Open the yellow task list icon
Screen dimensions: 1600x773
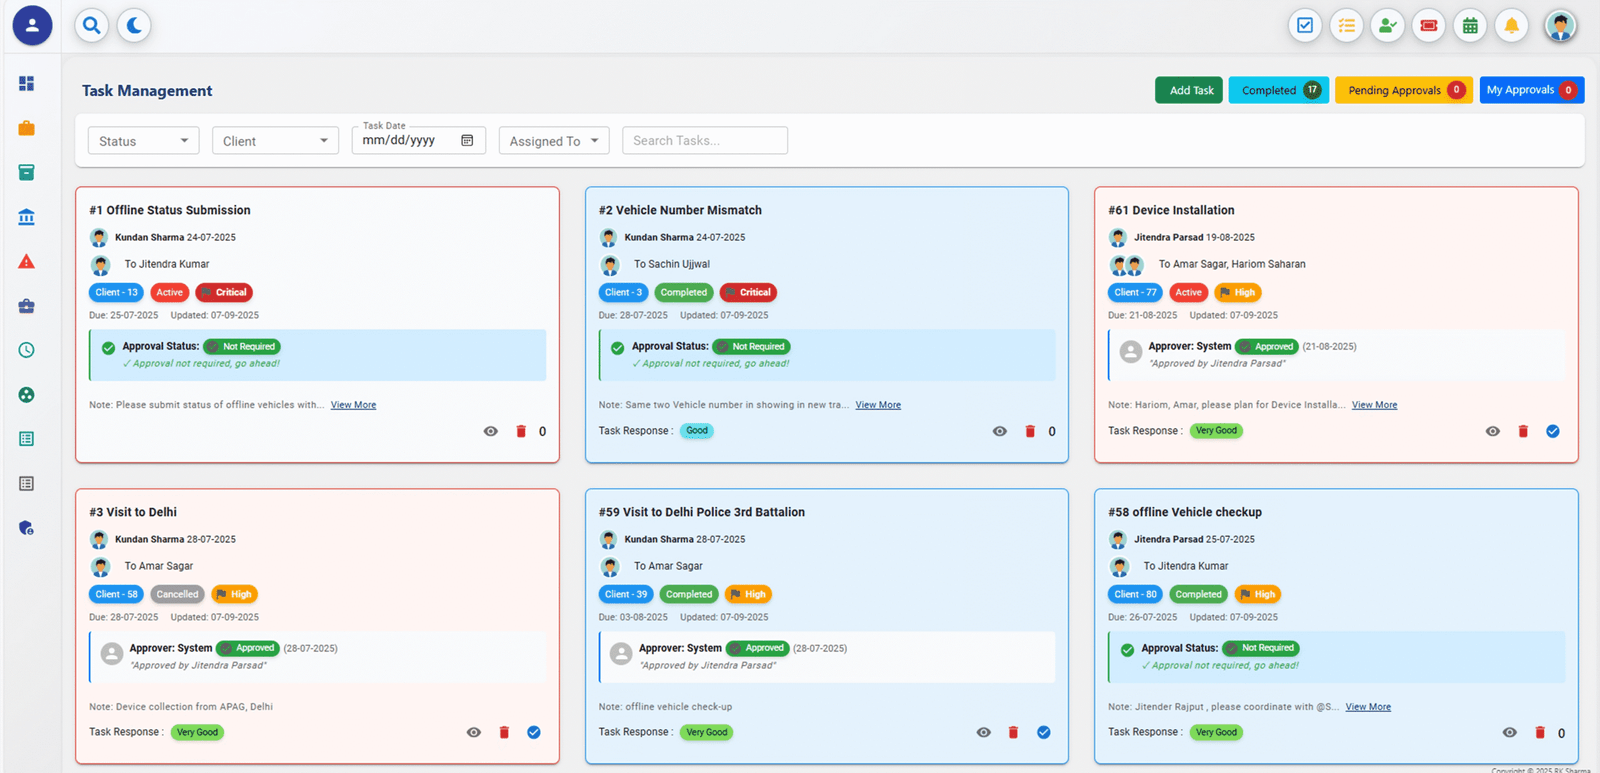(x=1347, y=26)
